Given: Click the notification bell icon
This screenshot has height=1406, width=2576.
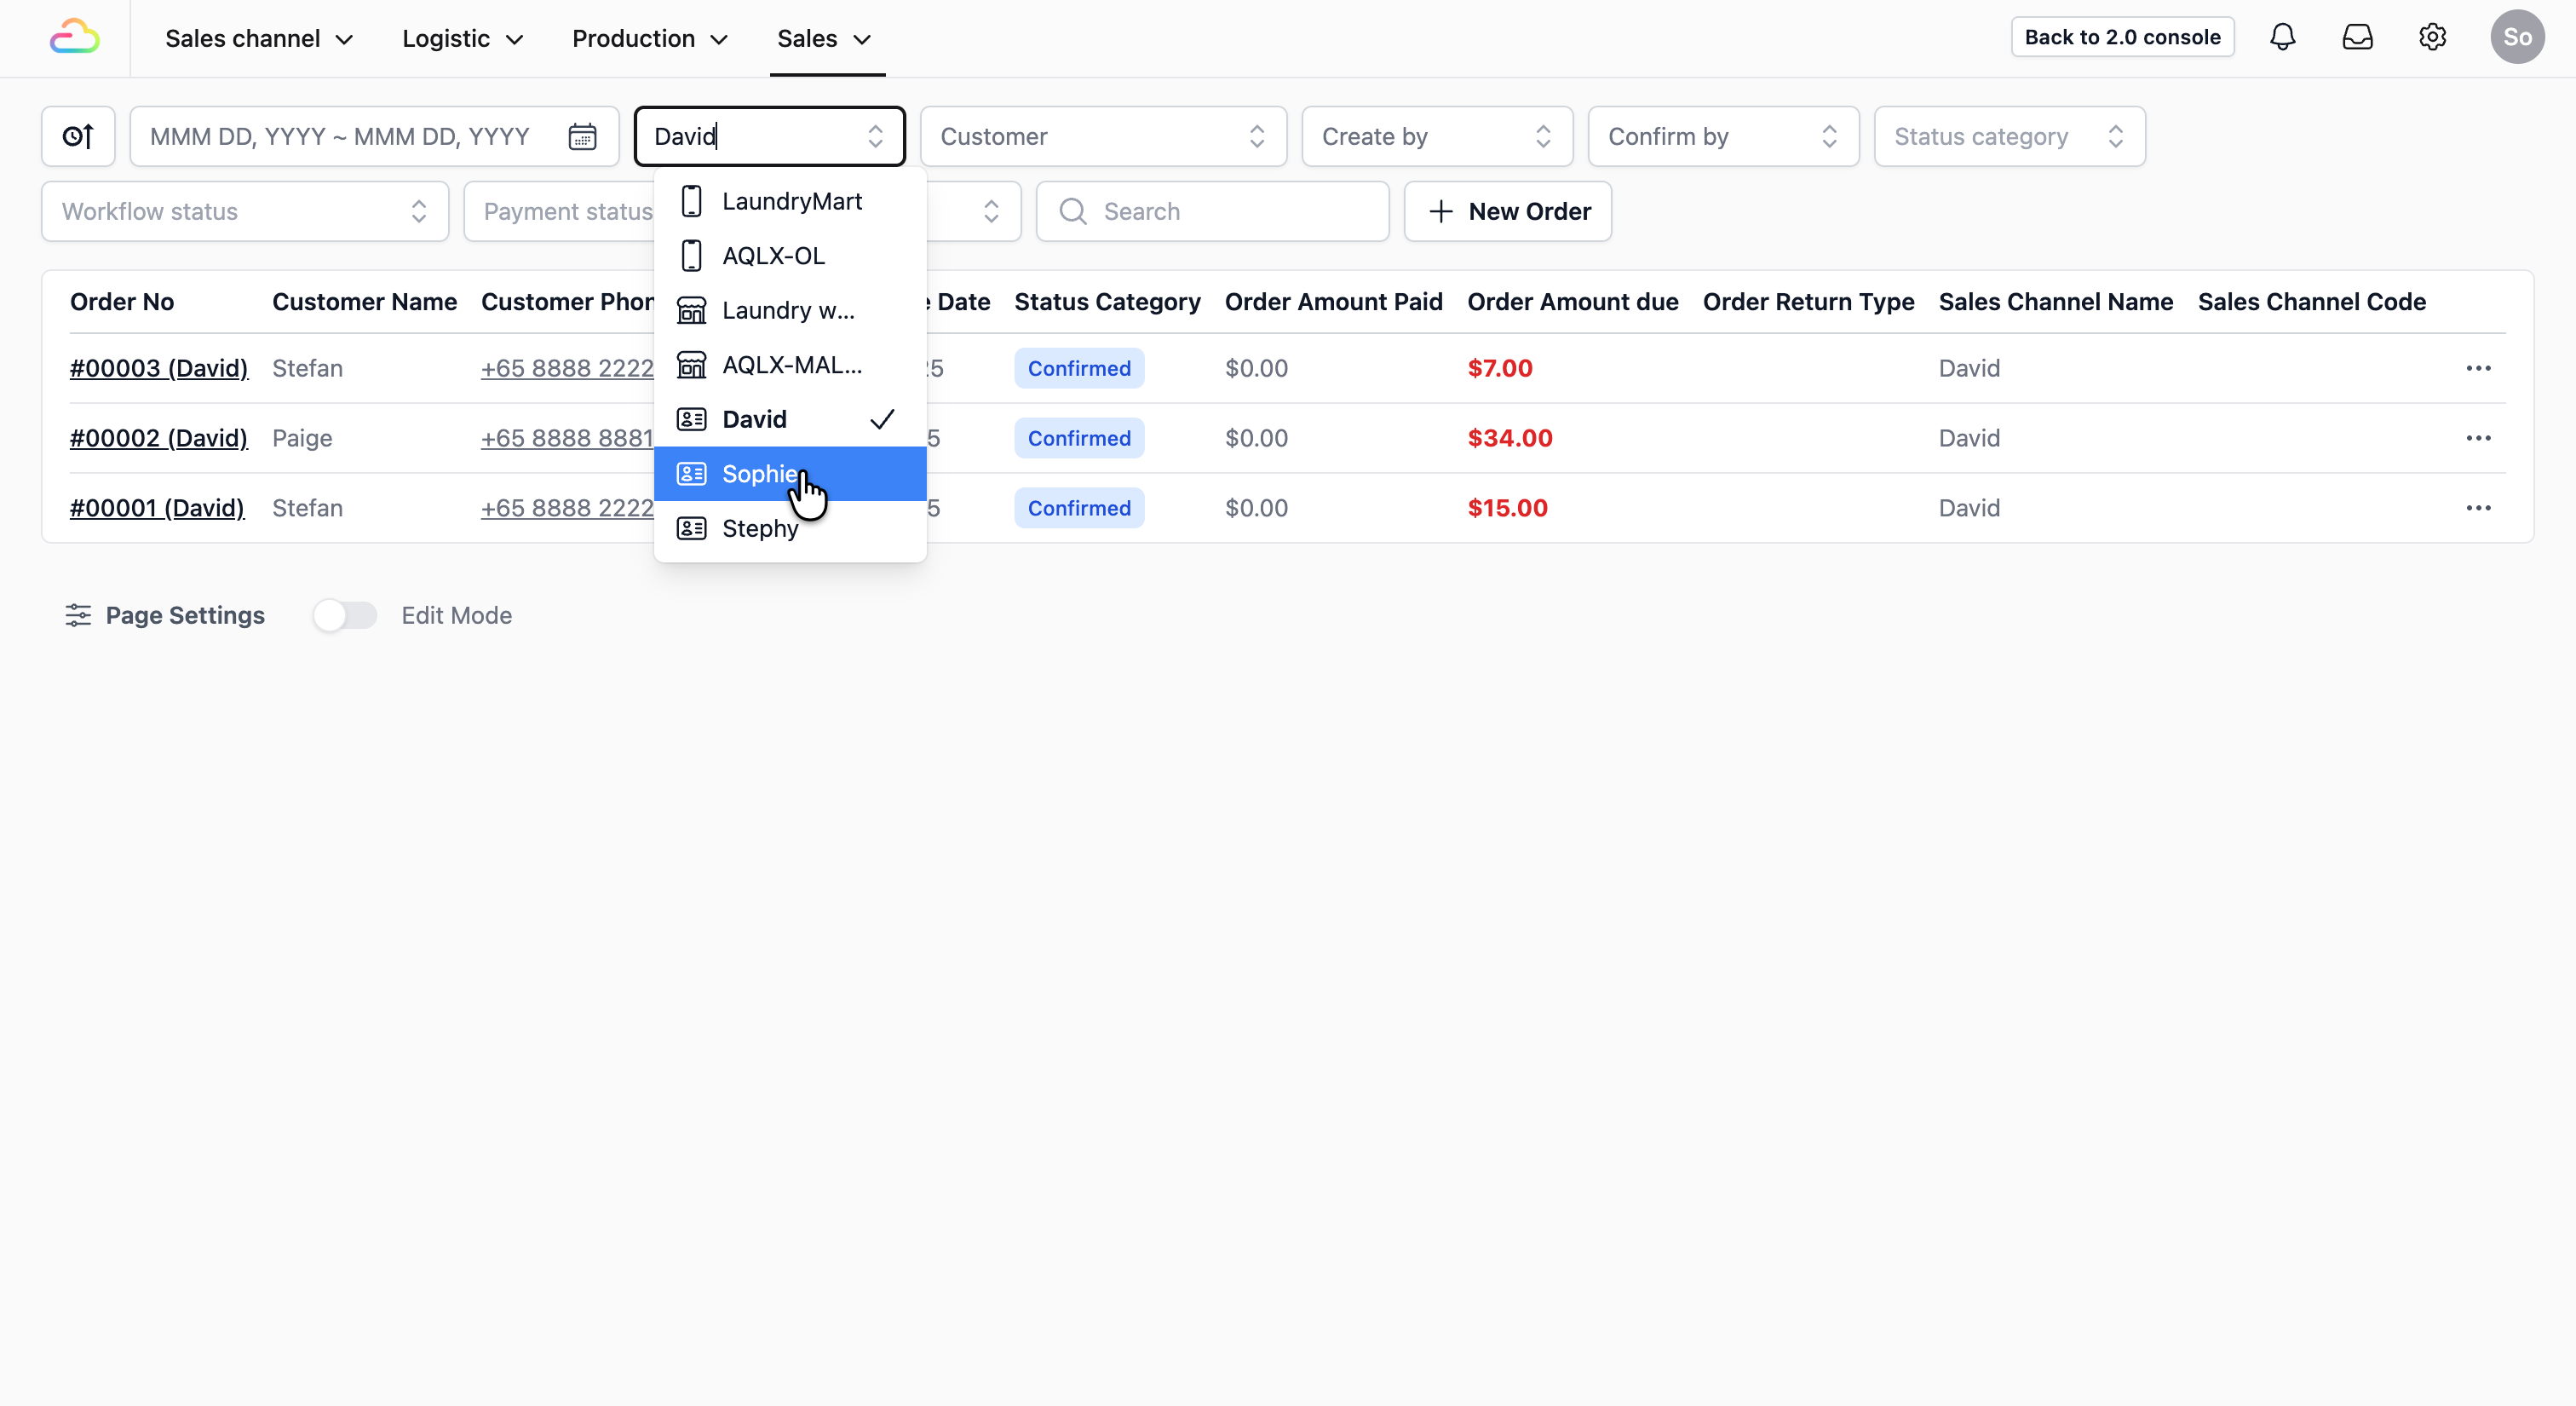Looking at the screenshot, I should pyautogui.click(x=2282, y=37).
